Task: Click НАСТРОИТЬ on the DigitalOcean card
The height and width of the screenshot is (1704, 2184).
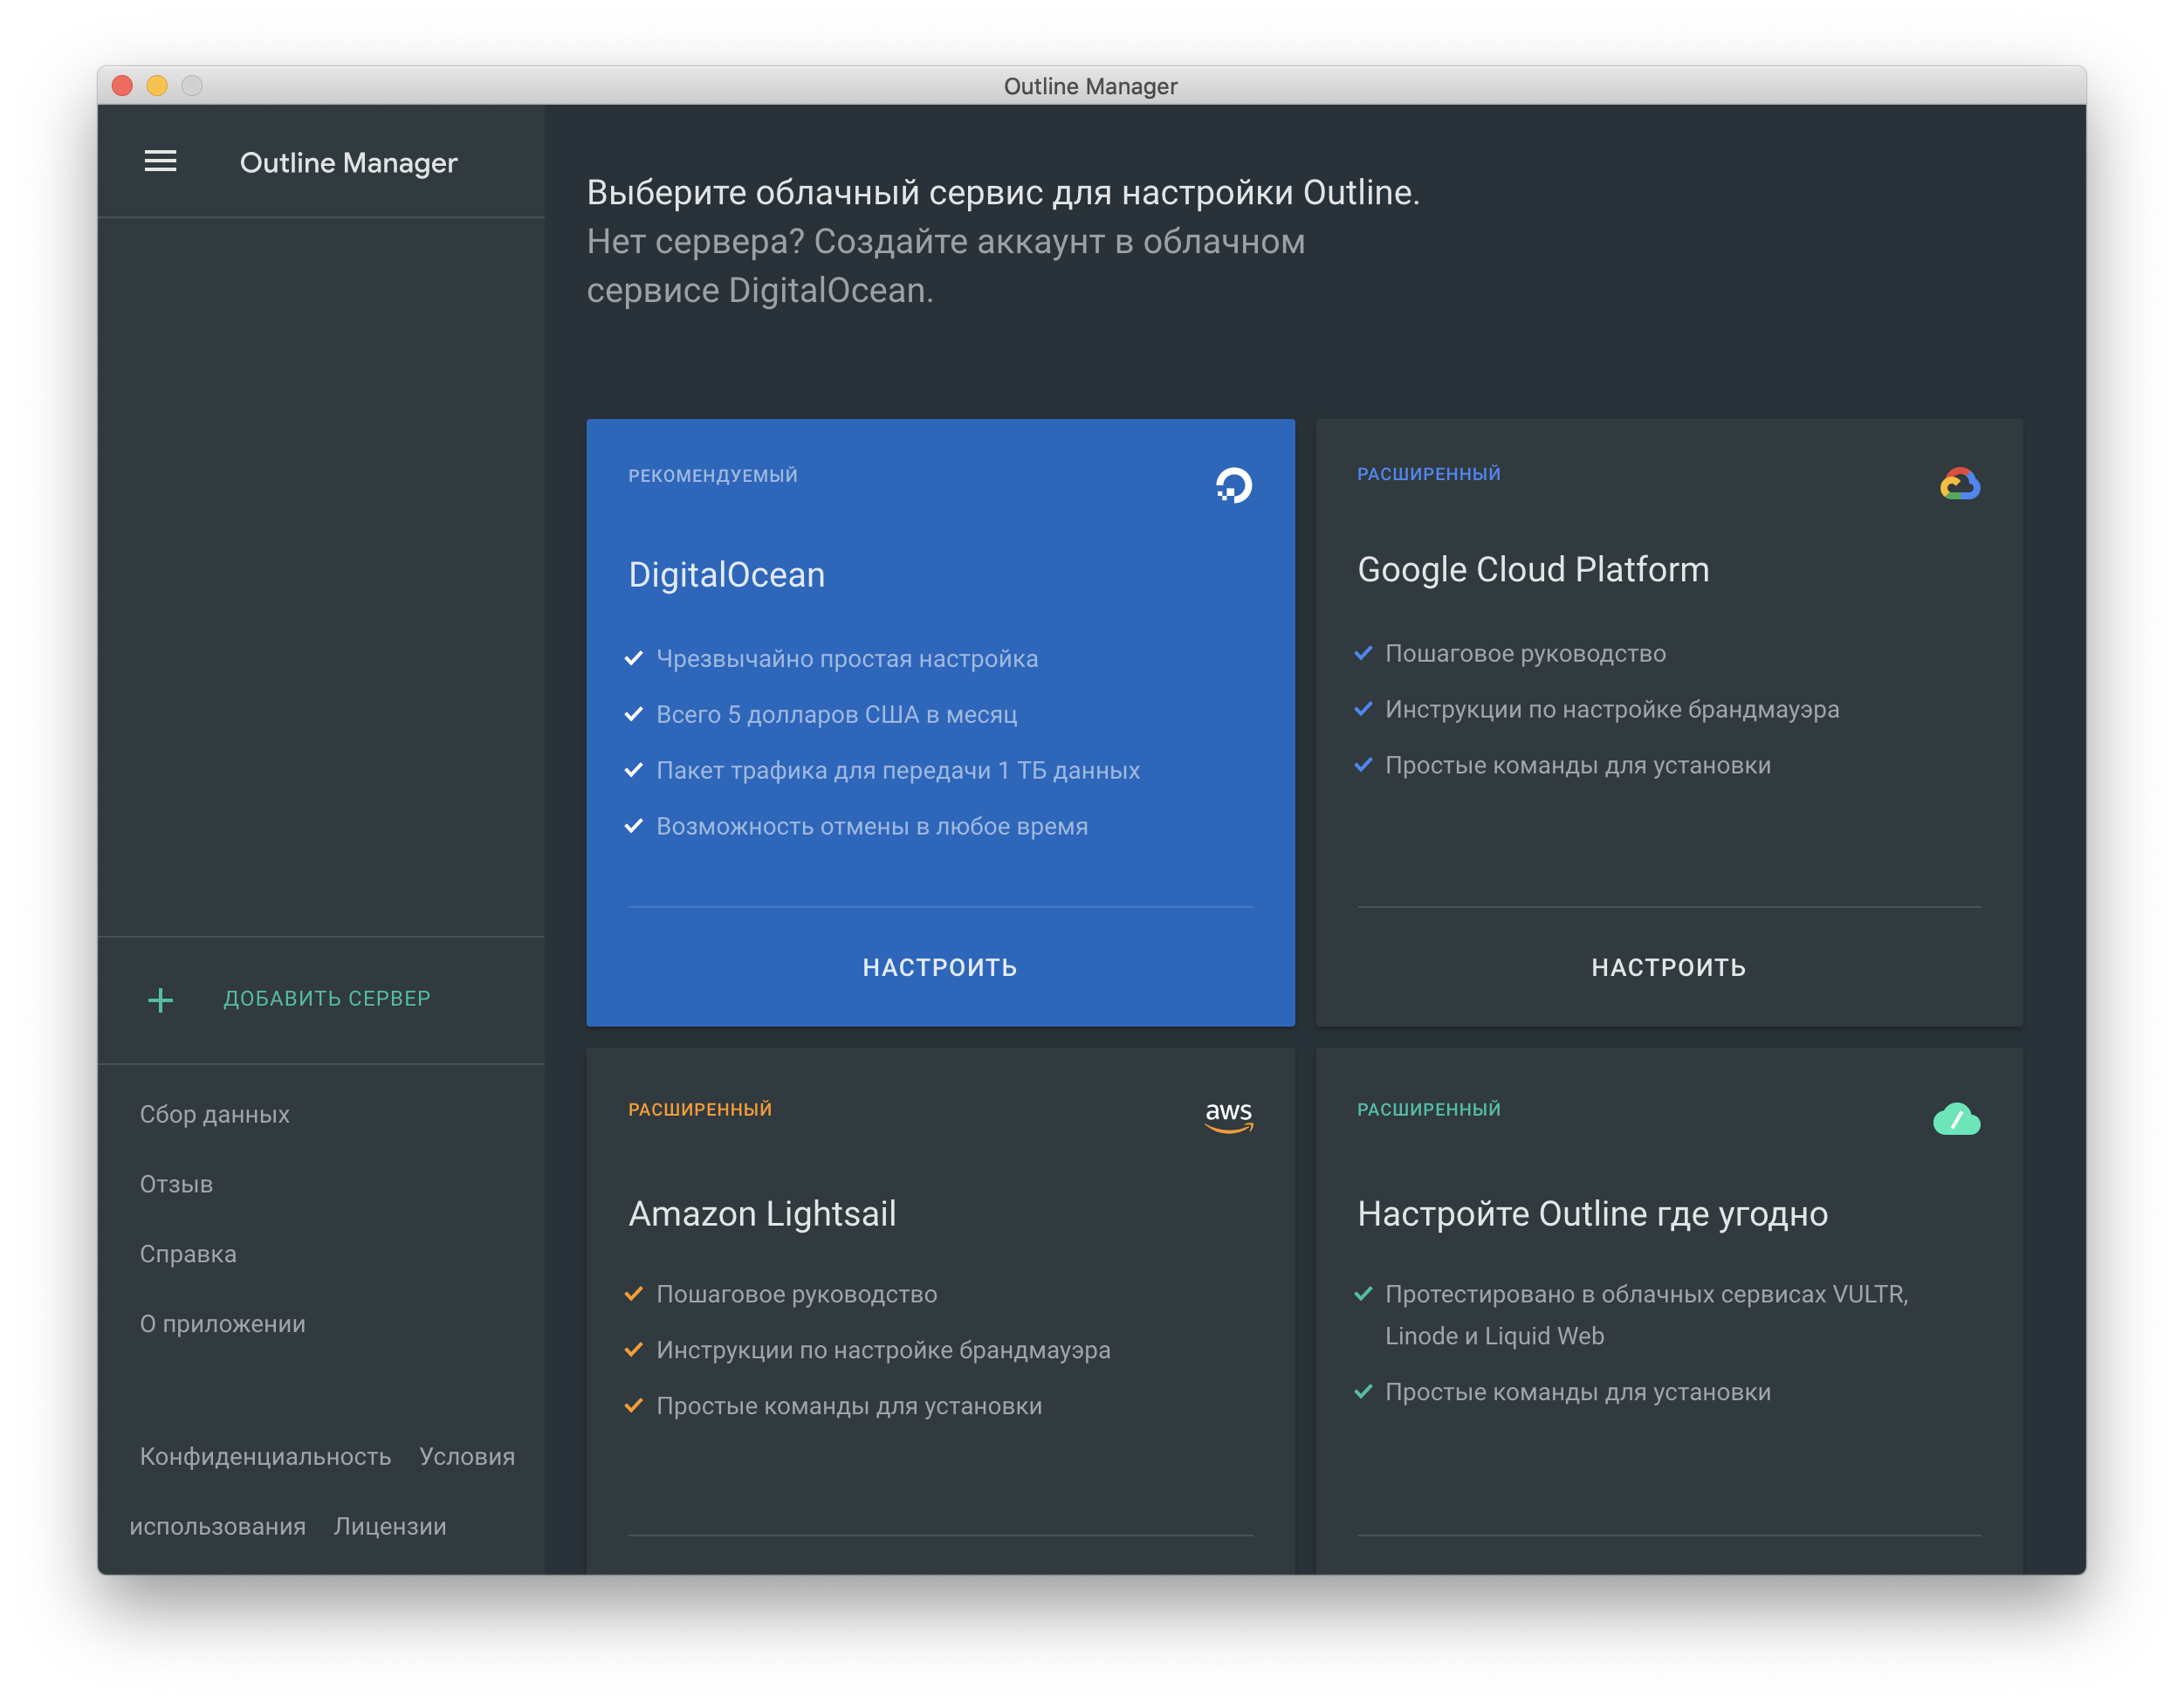Action: pyautogui.click(x=940, y=968)
